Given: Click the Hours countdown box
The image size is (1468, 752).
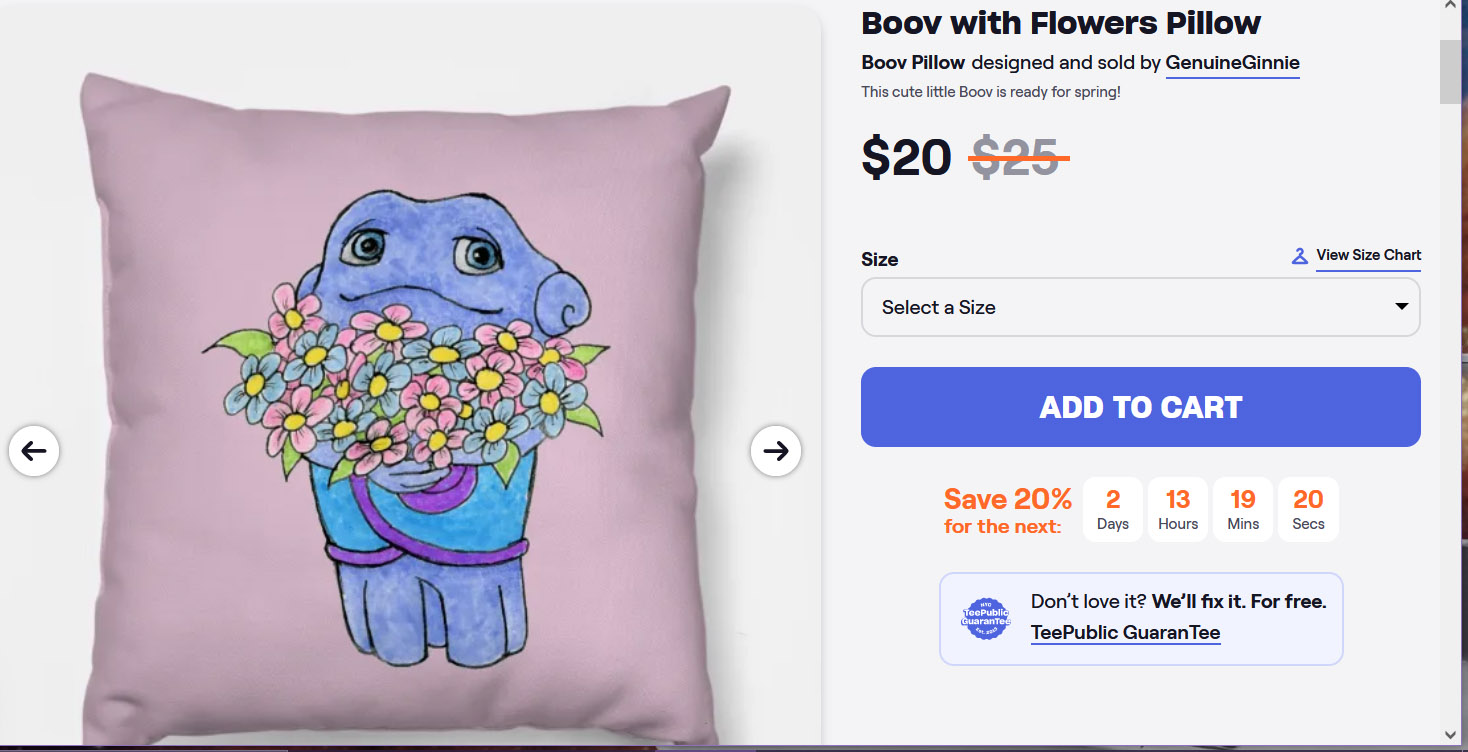Looking at the screenshot, I should click(x=1178, y=509).
